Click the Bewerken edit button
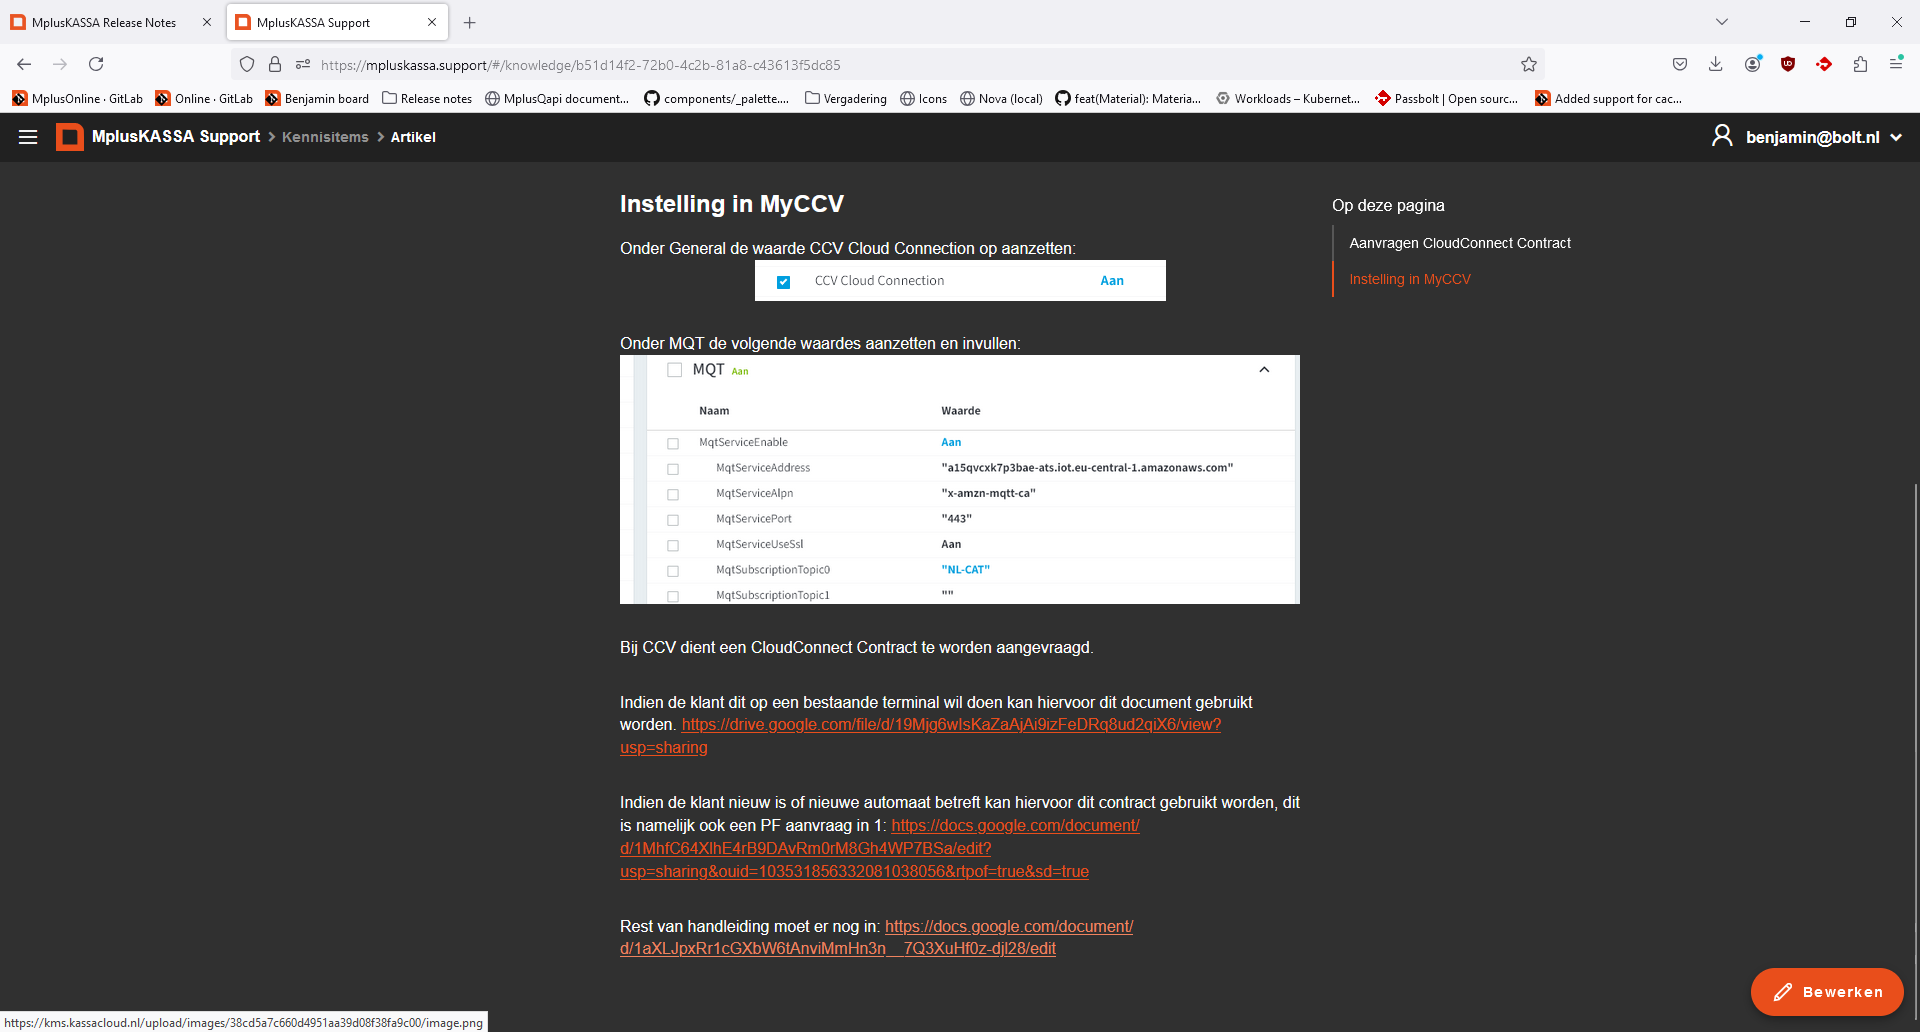Viewport: 1920px width, 1032px height. 1827,992
